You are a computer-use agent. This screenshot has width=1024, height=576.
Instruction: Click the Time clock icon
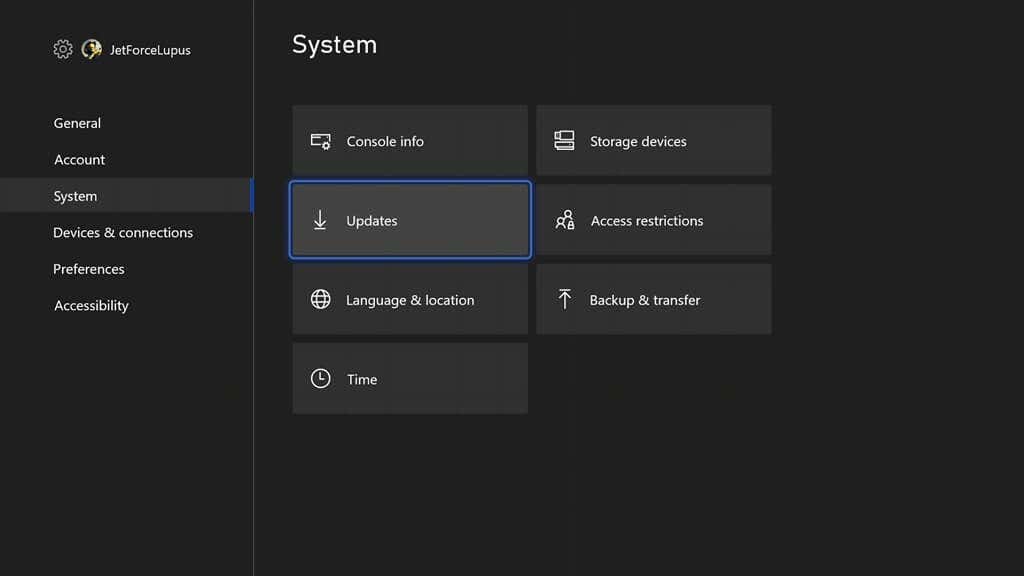[320, 378]
